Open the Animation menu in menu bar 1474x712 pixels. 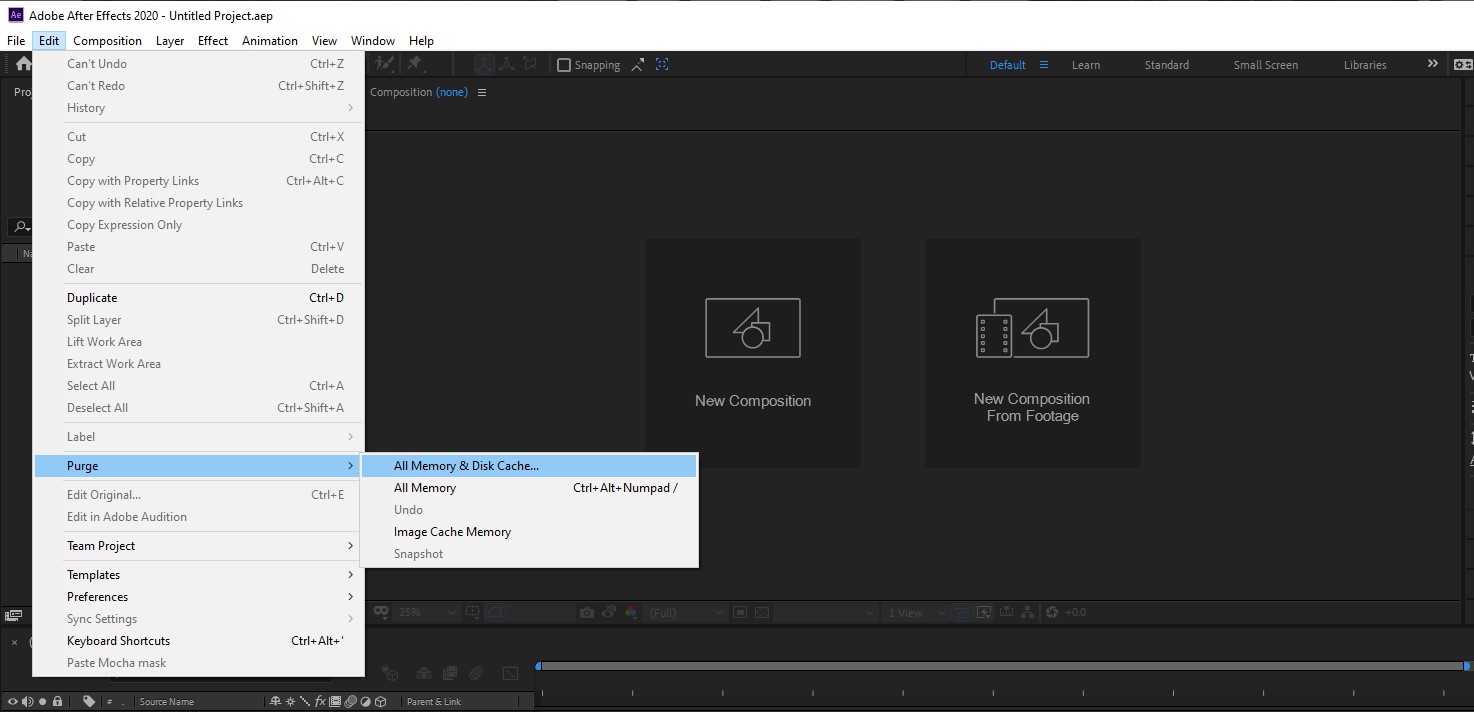[270, 41]
